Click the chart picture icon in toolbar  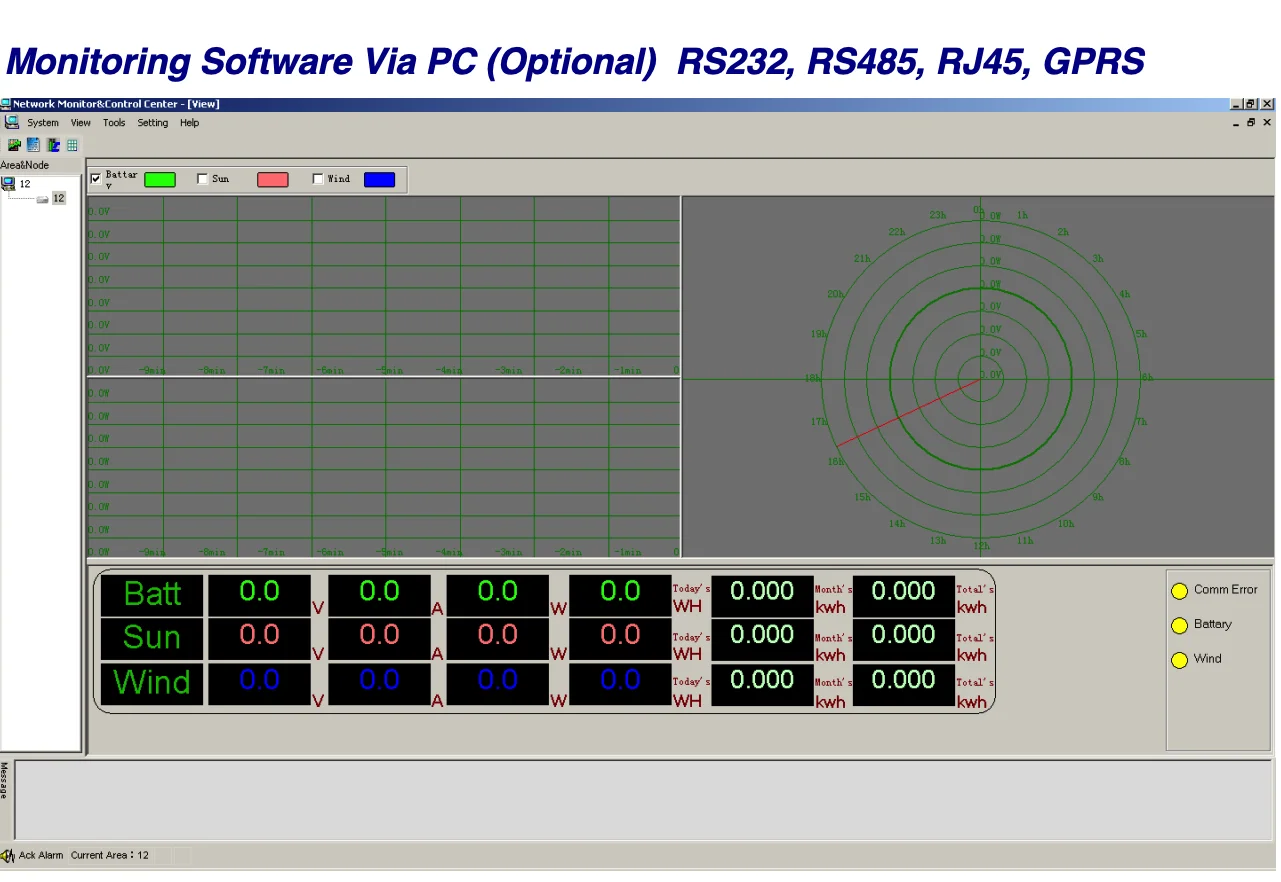tap(14, 145)
